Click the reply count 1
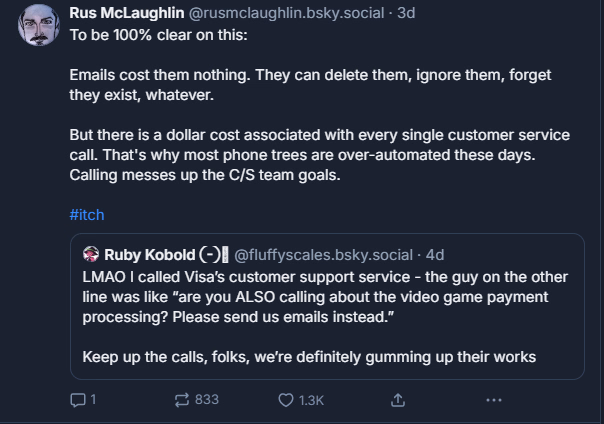The height and width of the screenshot is (424, 604). point(93,400)
